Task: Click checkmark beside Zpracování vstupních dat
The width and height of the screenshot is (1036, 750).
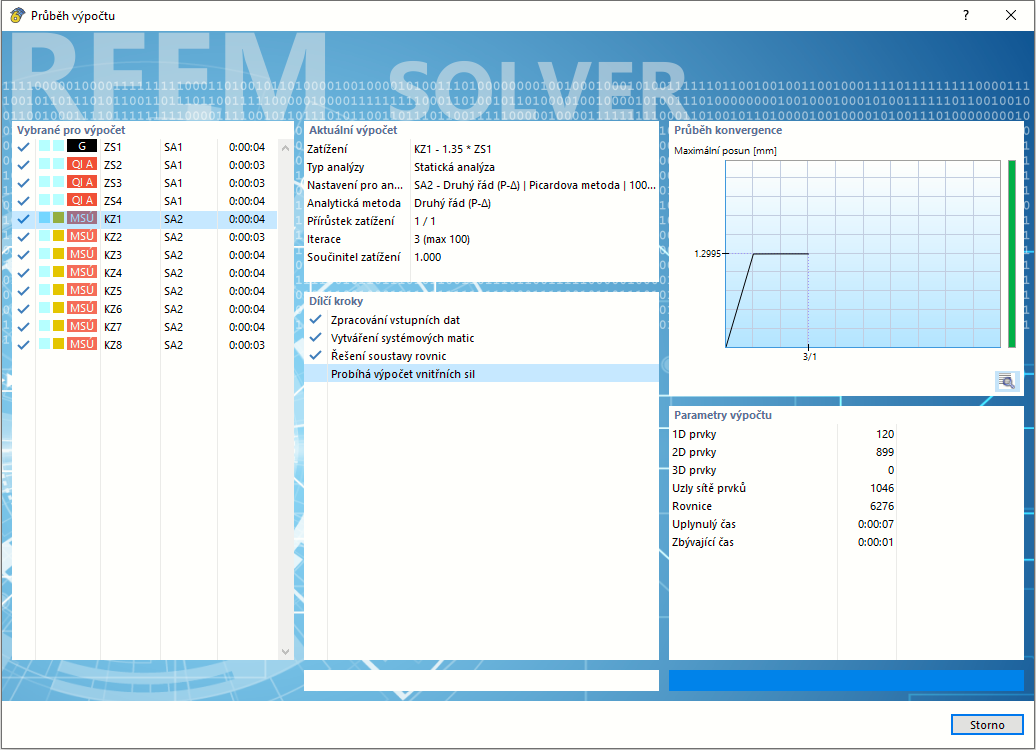Action: pyautogui.click(x=316, y=320)
